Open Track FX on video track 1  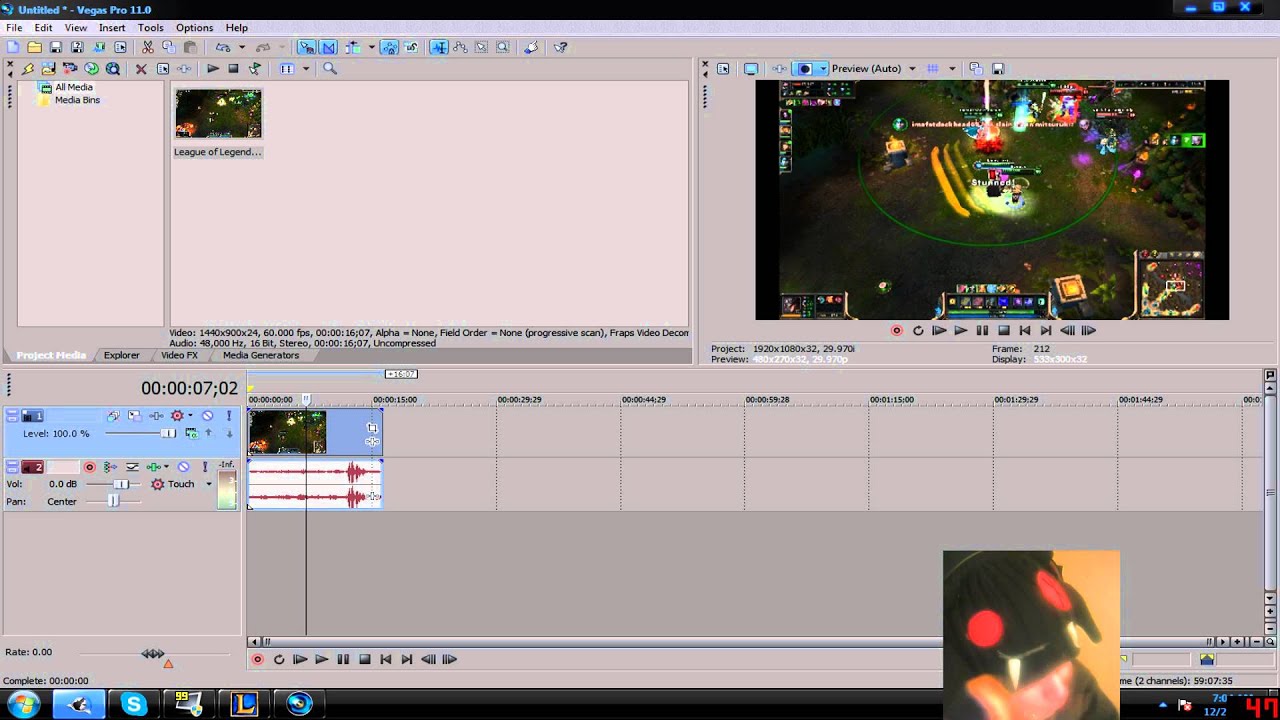(x=156, y=416)
